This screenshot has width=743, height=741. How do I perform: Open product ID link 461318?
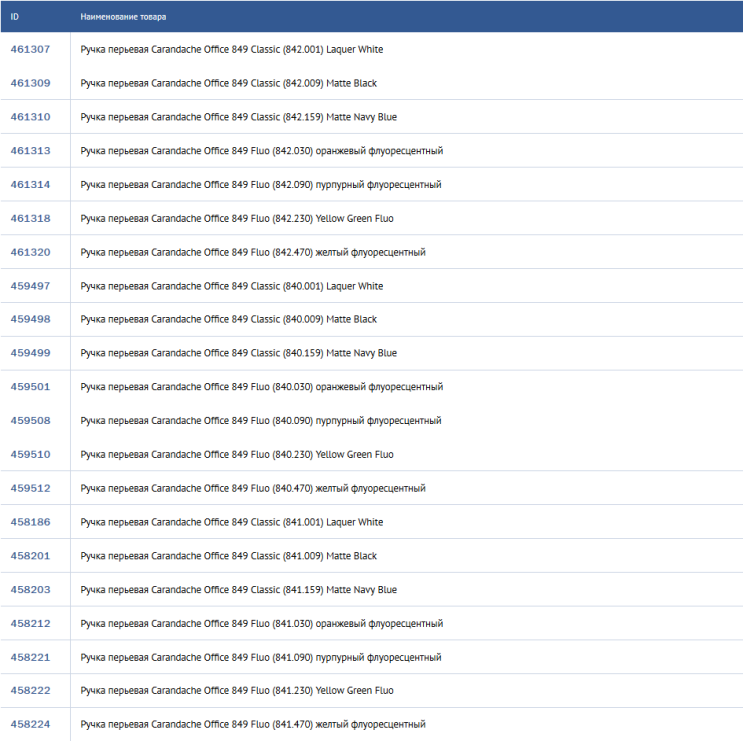click(x=30, y=218)
